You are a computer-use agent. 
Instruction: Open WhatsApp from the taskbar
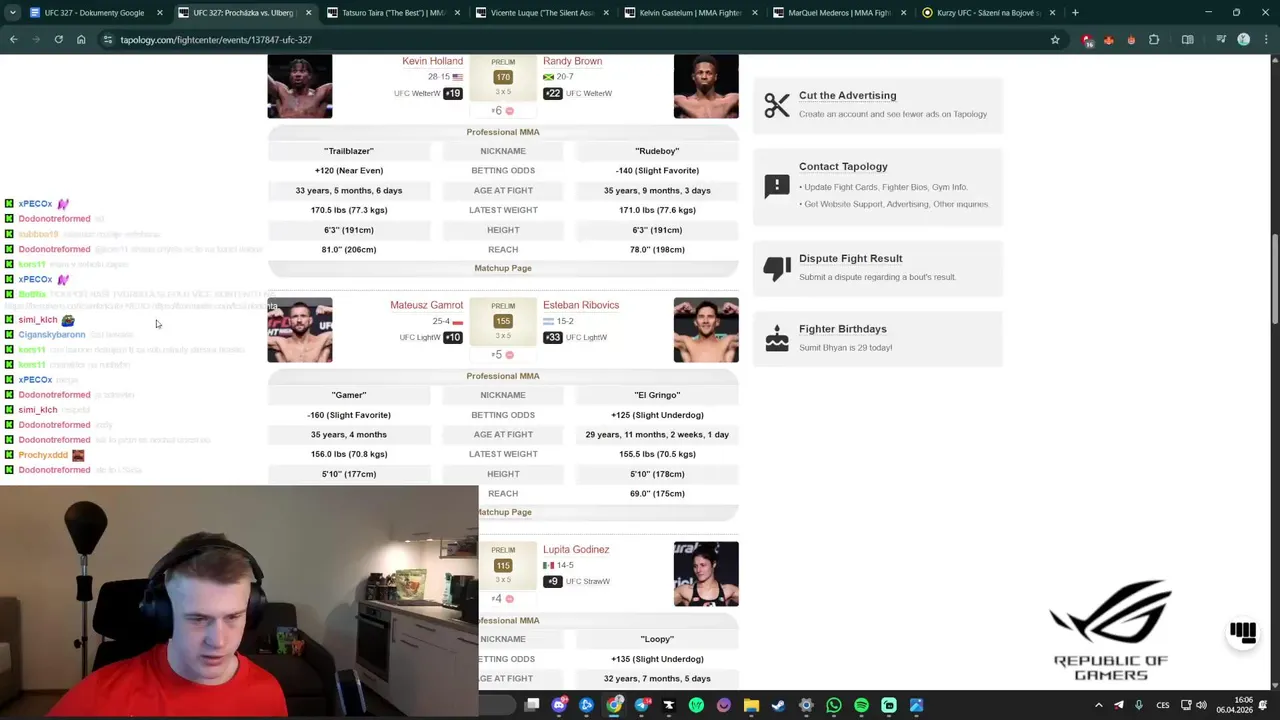(x=834, y=705)
